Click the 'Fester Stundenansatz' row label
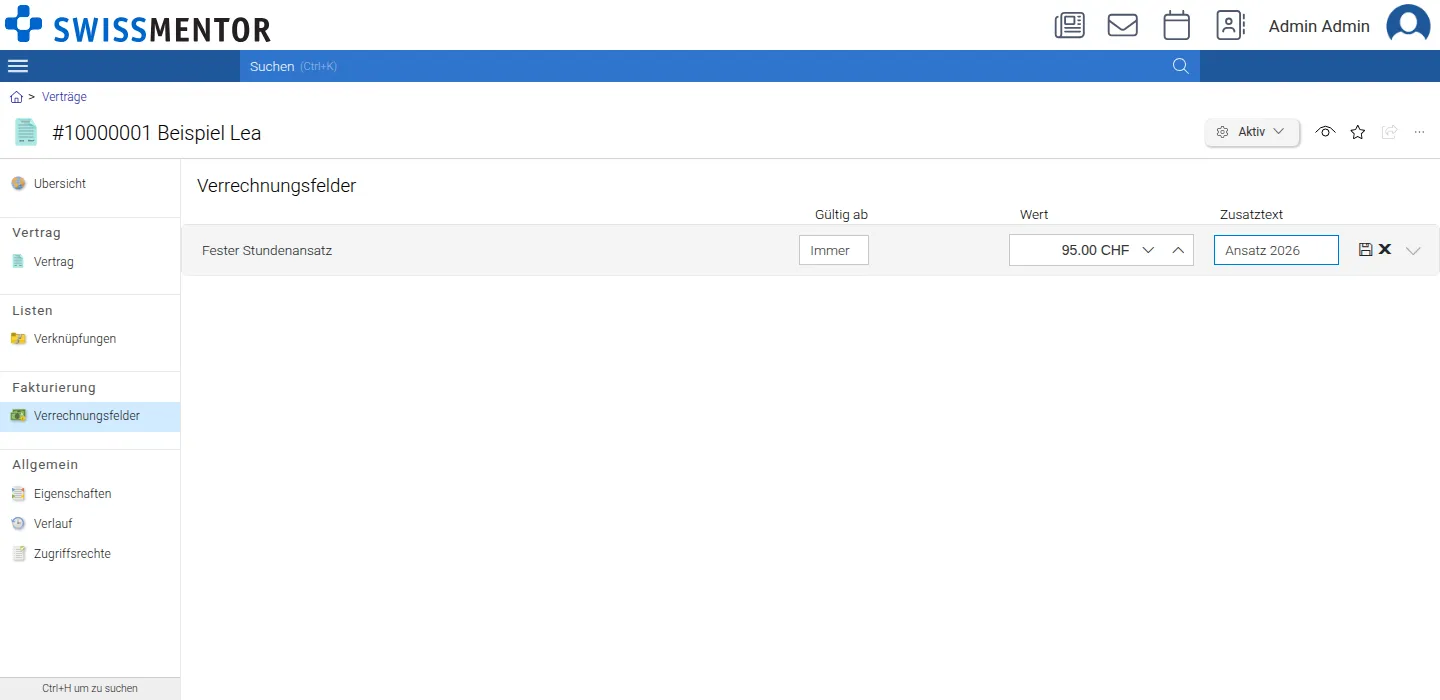The height and width of the screenshot is (700, 1440). (267, 251)
